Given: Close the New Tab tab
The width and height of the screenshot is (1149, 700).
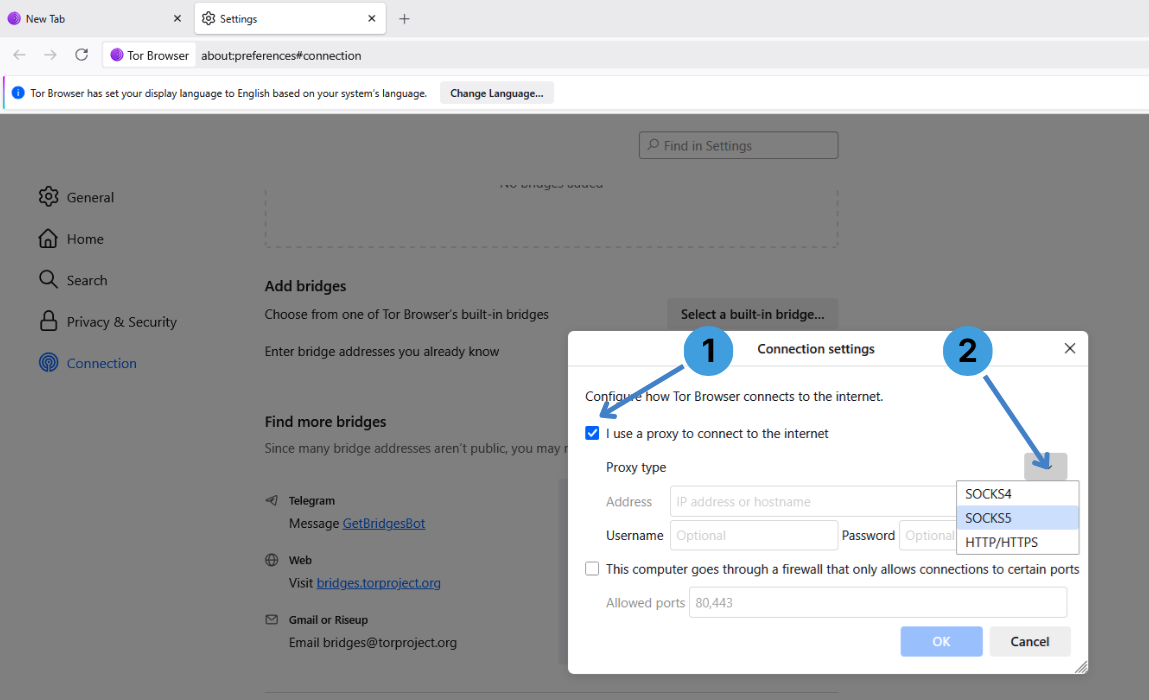Looking at the screenshot, I should click(177, 18).
